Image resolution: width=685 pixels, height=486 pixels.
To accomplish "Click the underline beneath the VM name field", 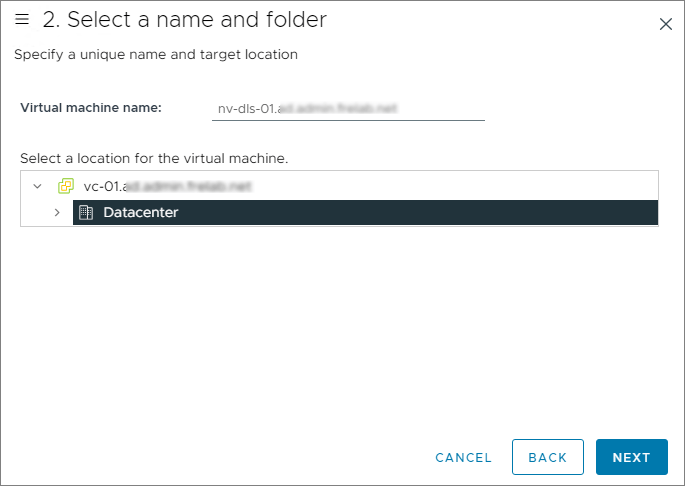I will 347,120.
